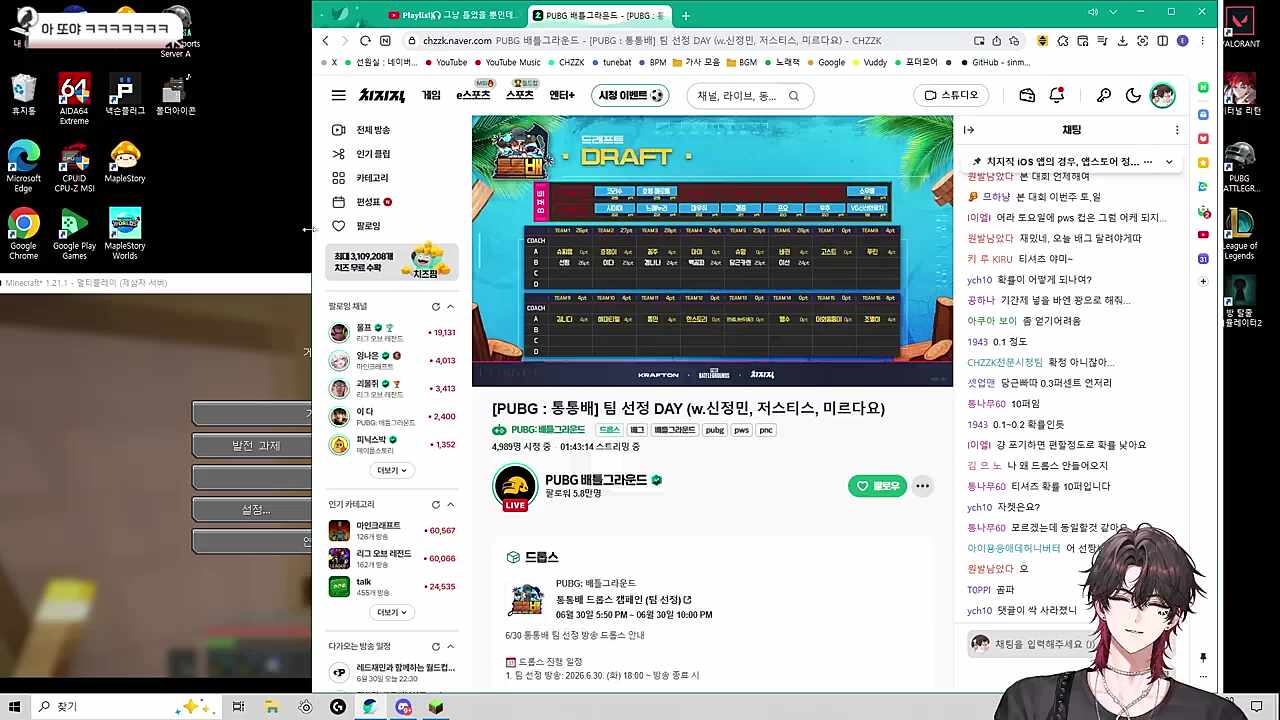The image size is (1280, 720).
Task: Expand the pinned chat notice
Action: coord(1169,162)
